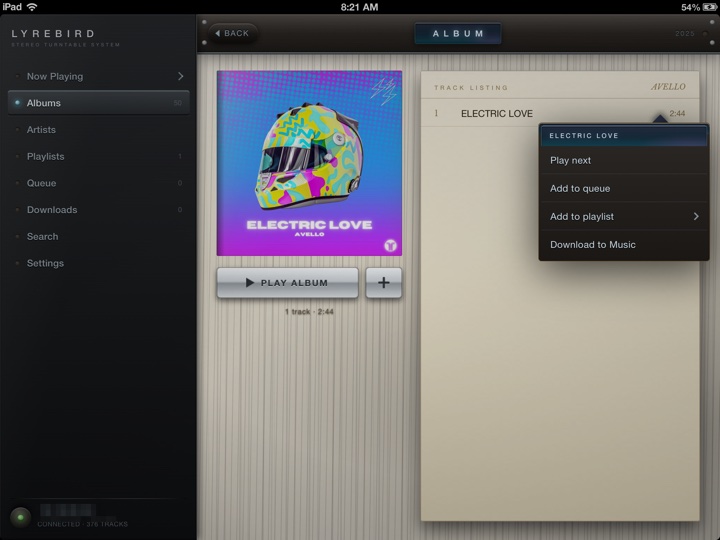Click the TRACK LISTING heading
Viewport: 720px width, 540px height.
coord(471,87)
